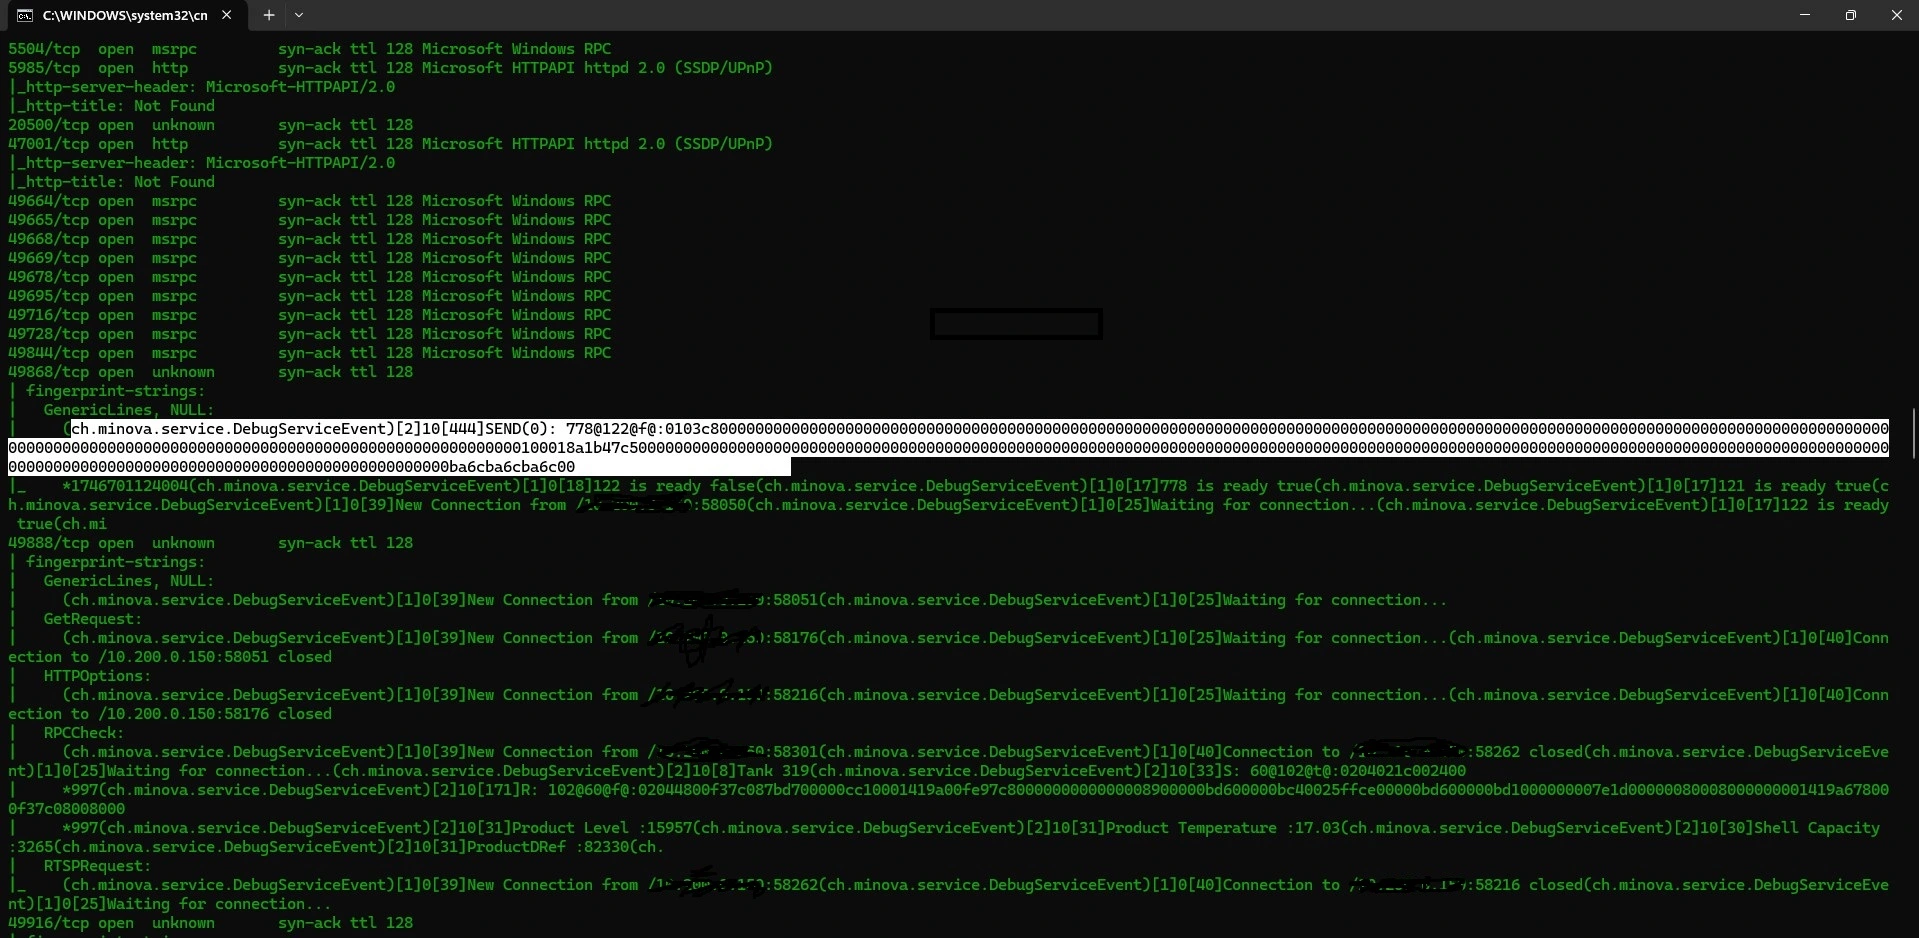This screenshot has height=938, width=1919.
Task: Minimize the terminal window
Action: [1805, 15]
